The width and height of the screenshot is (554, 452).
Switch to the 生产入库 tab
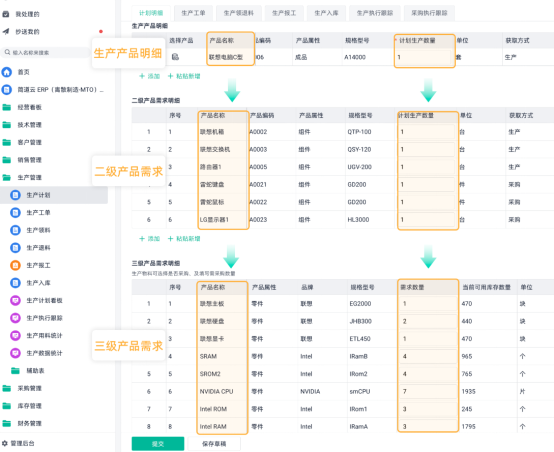coord(326,13)
